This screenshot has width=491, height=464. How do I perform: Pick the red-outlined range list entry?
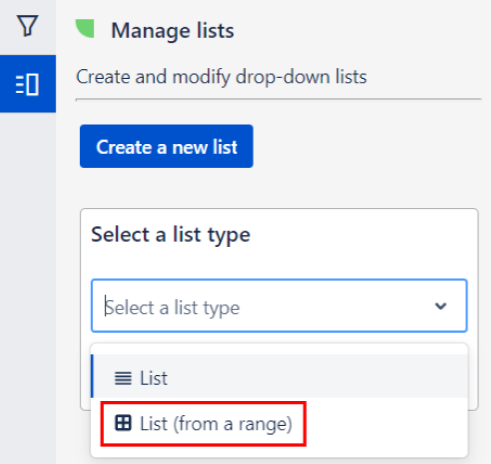tap(203, 423)
